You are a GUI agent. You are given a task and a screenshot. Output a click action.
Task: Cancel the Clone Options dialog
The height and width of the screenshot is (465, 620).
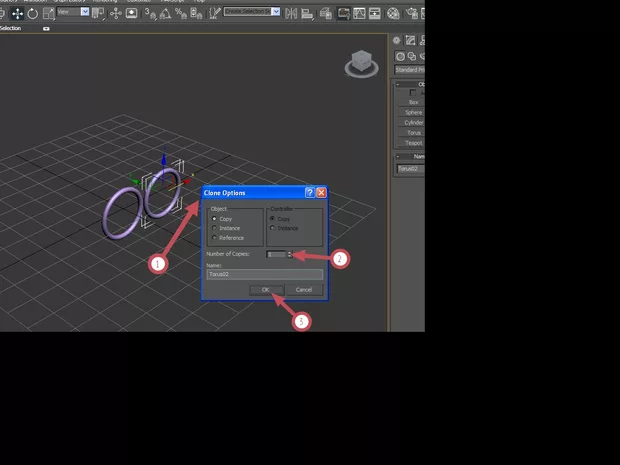click(303, 289)
